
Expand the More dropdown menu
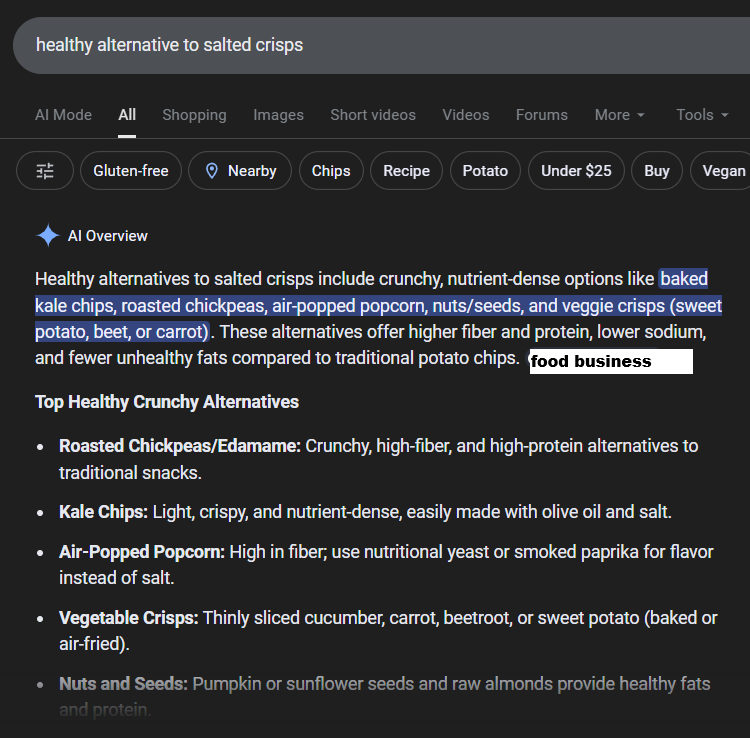(x=619, y=115)
